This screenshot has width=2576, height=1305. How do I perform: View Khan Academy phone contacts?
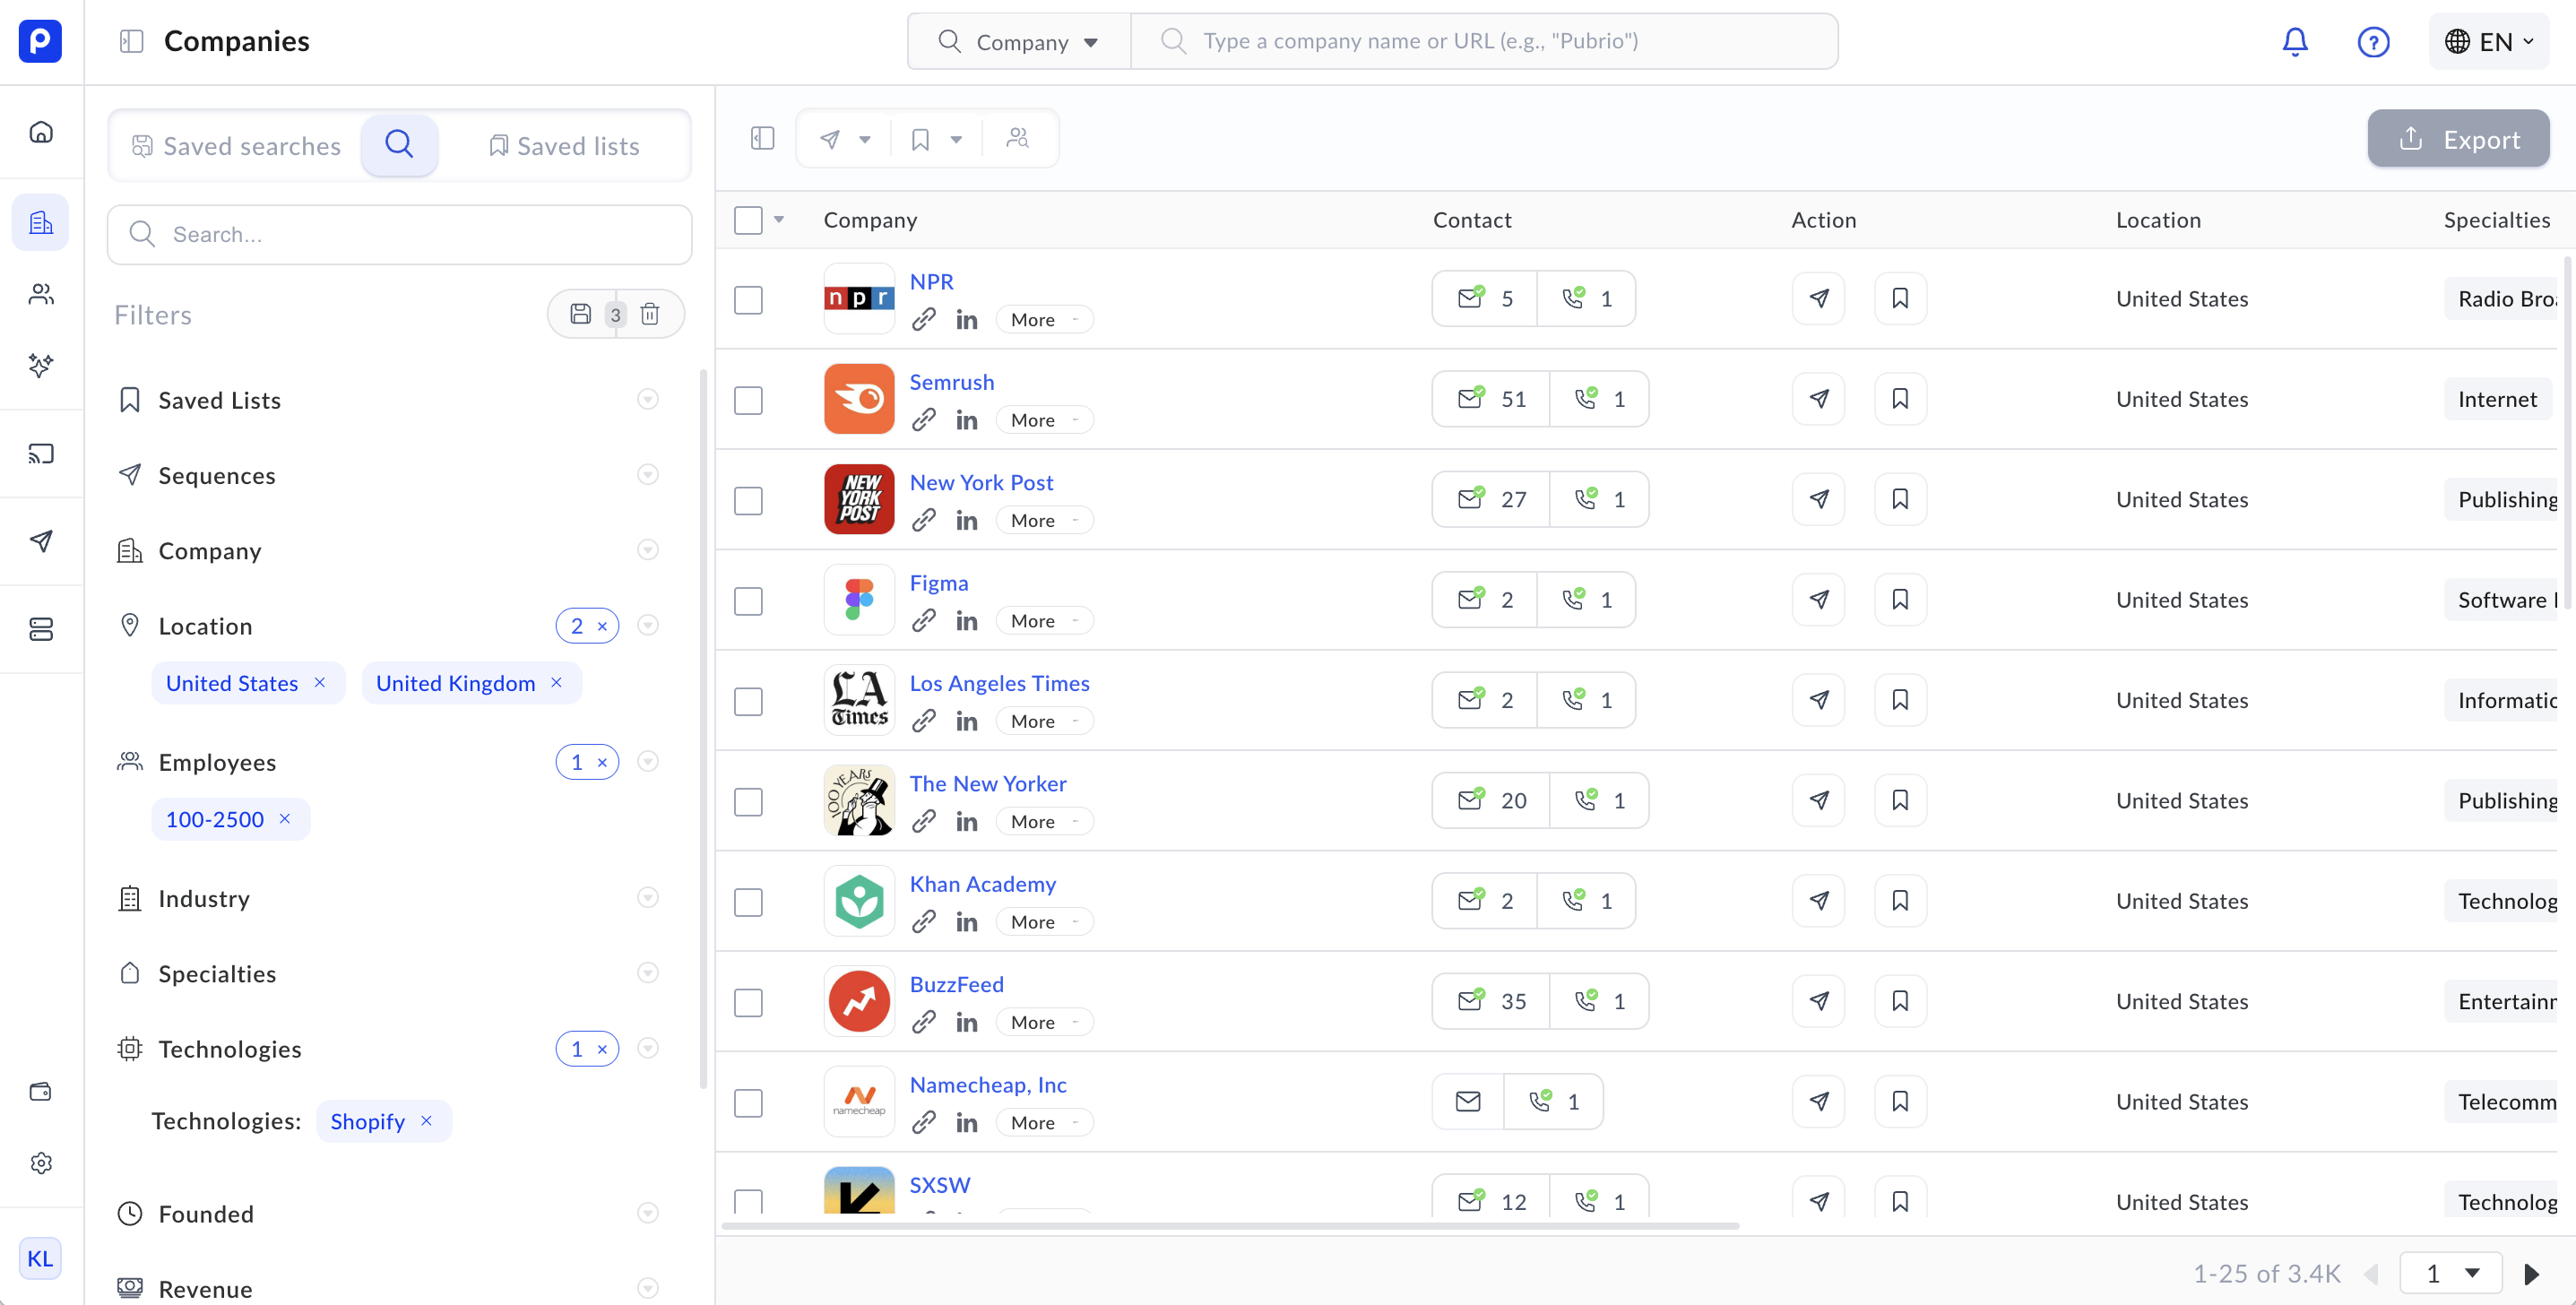click(x=1586, y=901)
